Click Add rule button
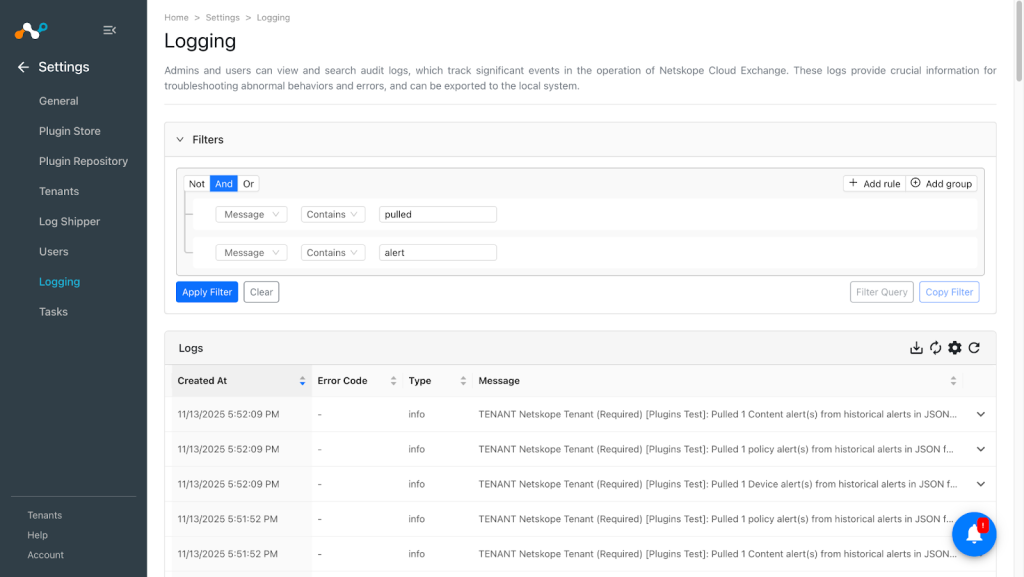The width and height of the screenshot is (1024, 577). click(x=874, y=184)
